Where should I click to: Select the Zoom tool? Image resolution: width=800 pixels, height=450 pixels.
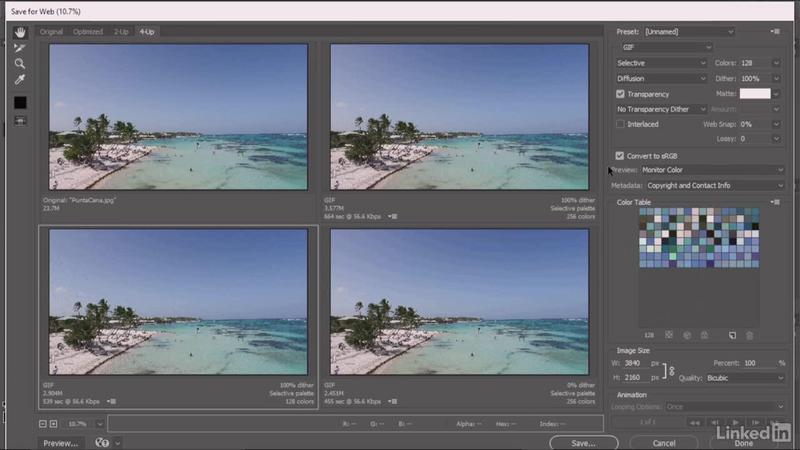20,64
